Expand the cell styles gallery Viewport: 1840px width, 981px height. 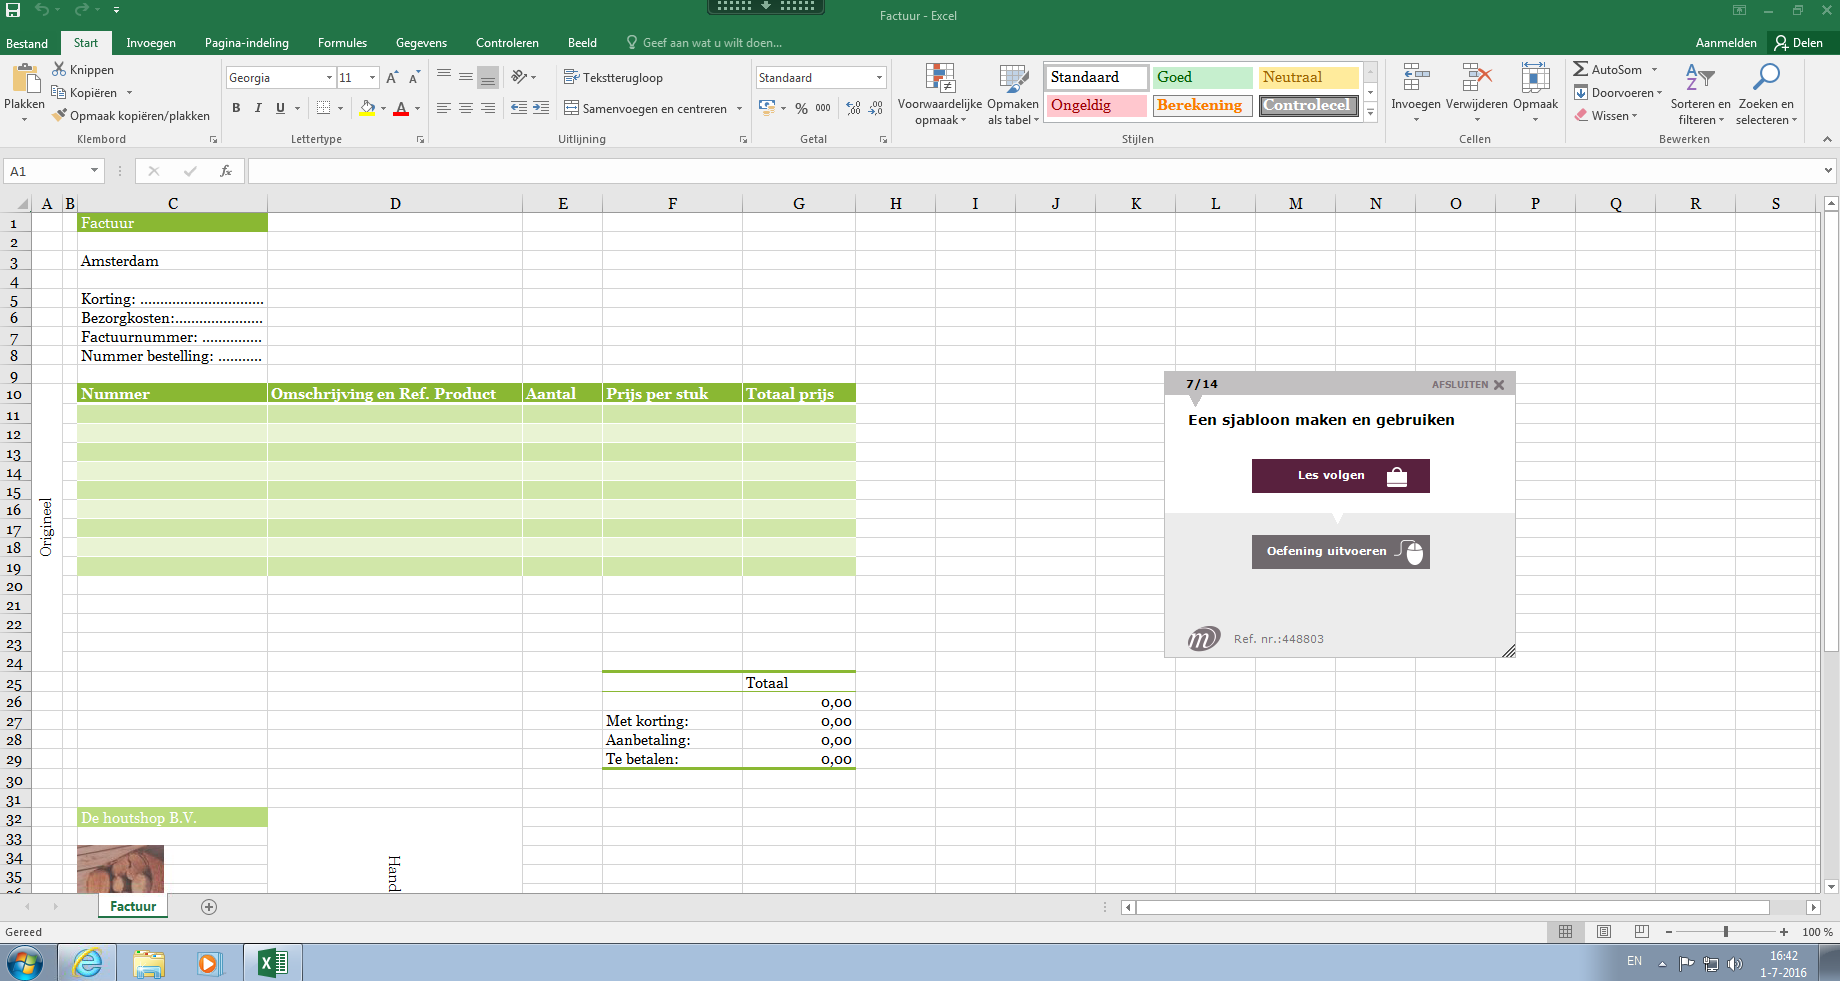coord(1371,113)
